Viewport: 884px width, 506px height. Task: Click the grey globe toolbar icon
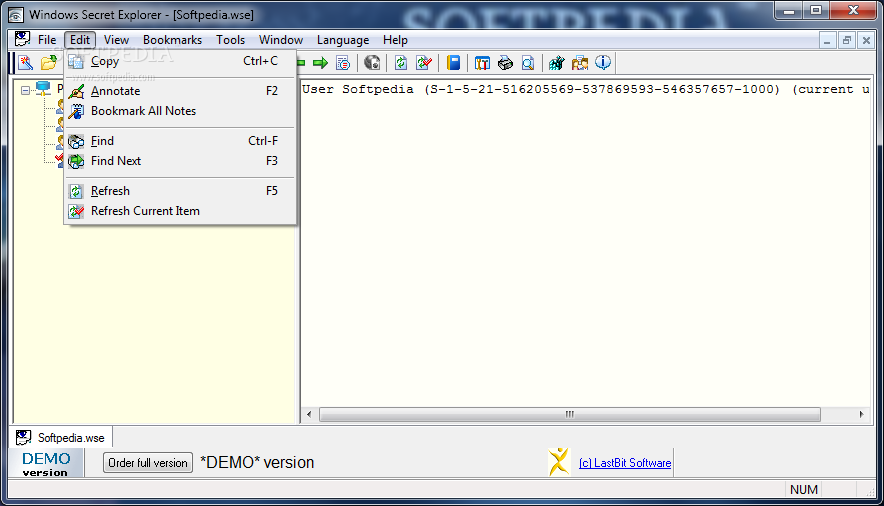click(372, 63)
